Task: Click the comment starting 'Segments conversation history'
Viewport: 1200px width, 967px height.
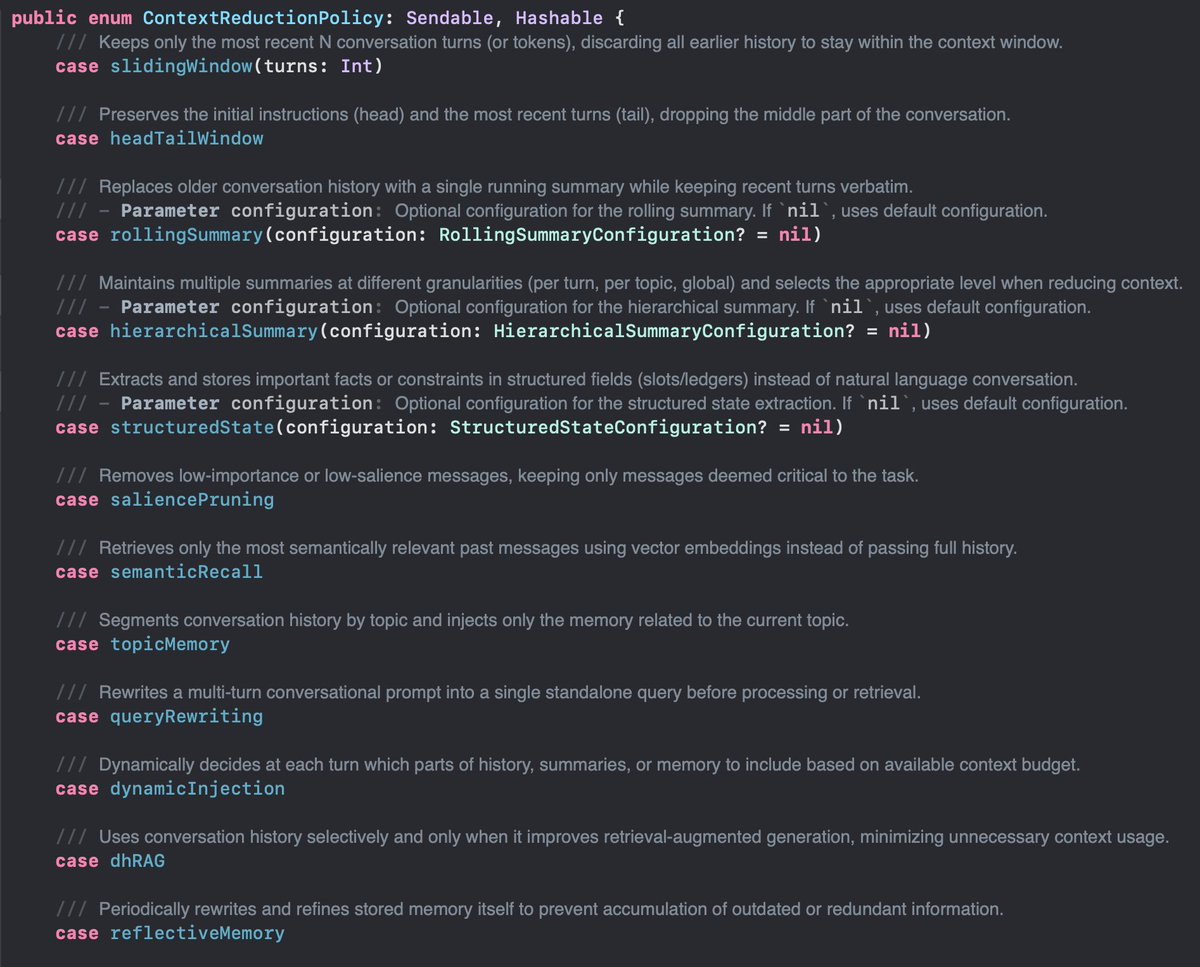Action: point(452,621)
